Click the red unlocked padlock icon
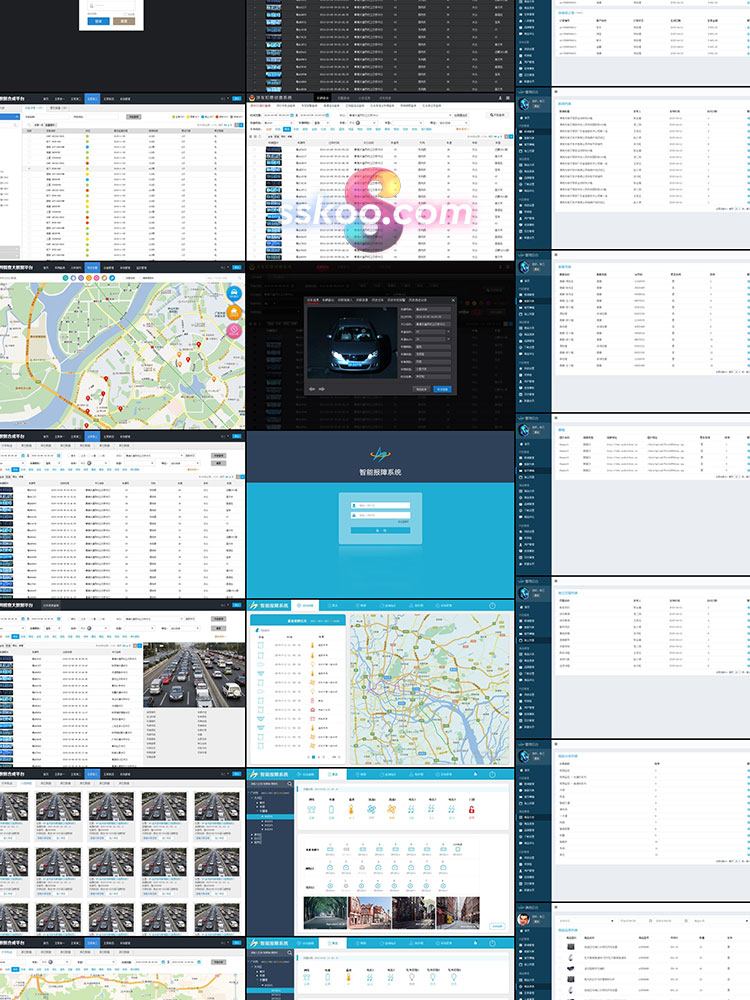Screen dimensions: 750x1000 click(x=471, y=809)
